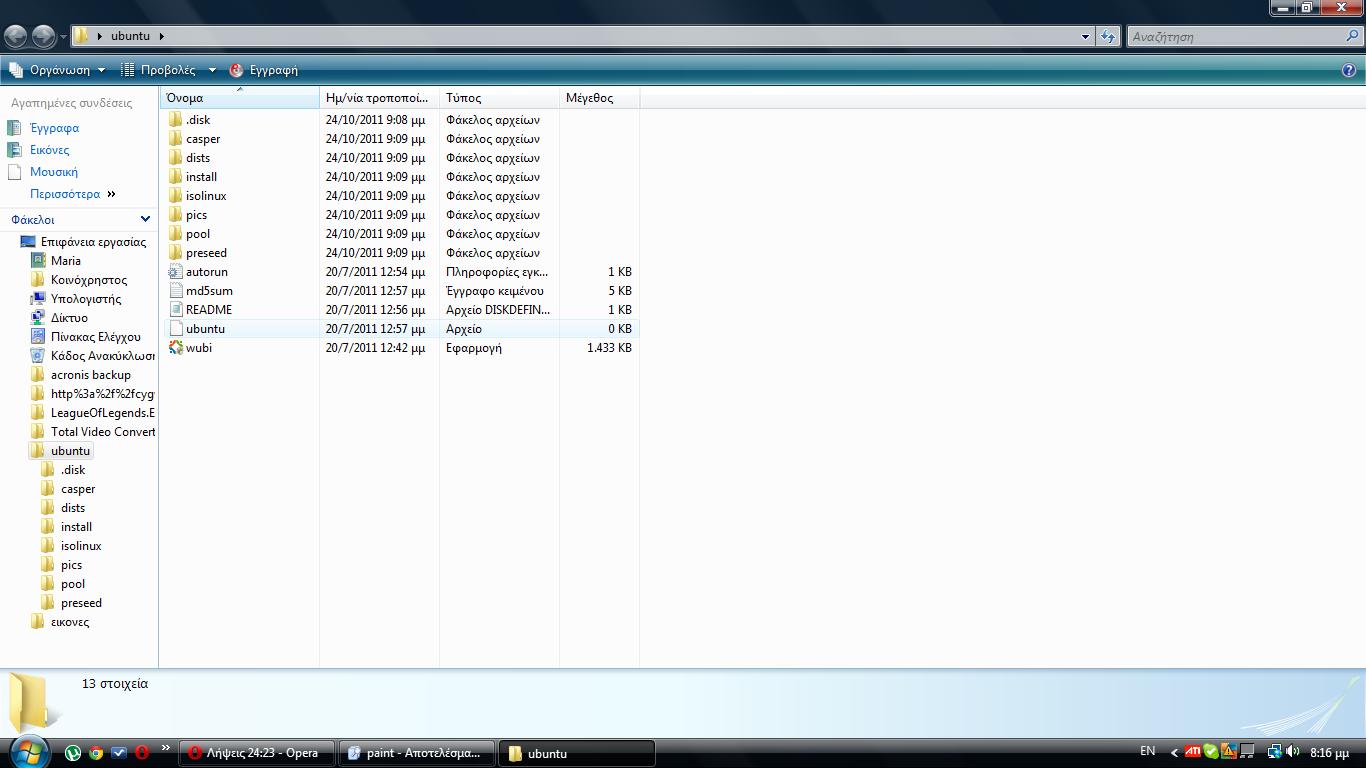Launch Chrome from quick launch
1366x768 pixels.
(96, 753)
